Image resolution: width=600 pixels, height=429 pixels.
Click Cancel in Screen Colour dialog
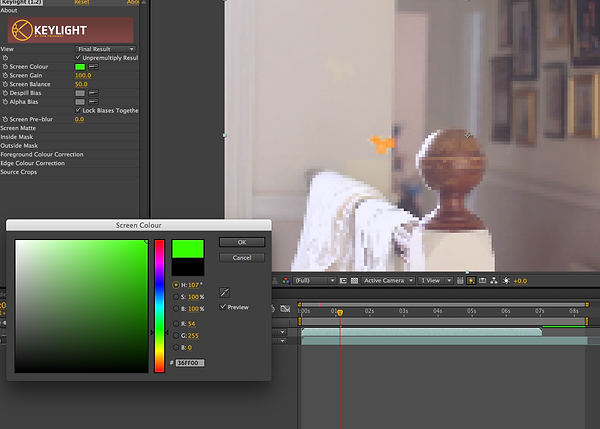[242, 258]
